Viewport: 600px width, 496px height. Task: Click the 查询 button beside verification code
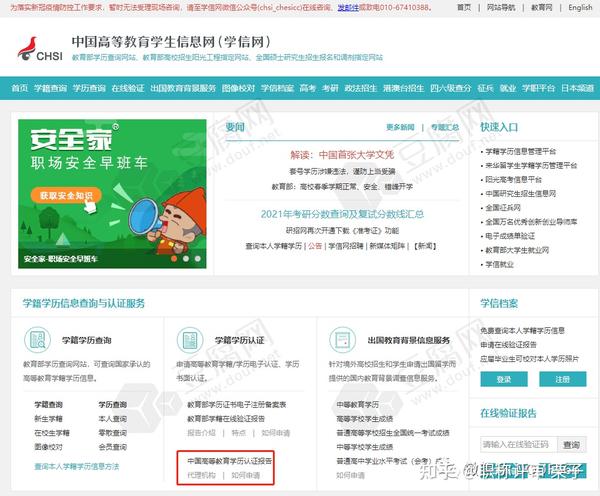pyautogui.click(x=572, y=445)
